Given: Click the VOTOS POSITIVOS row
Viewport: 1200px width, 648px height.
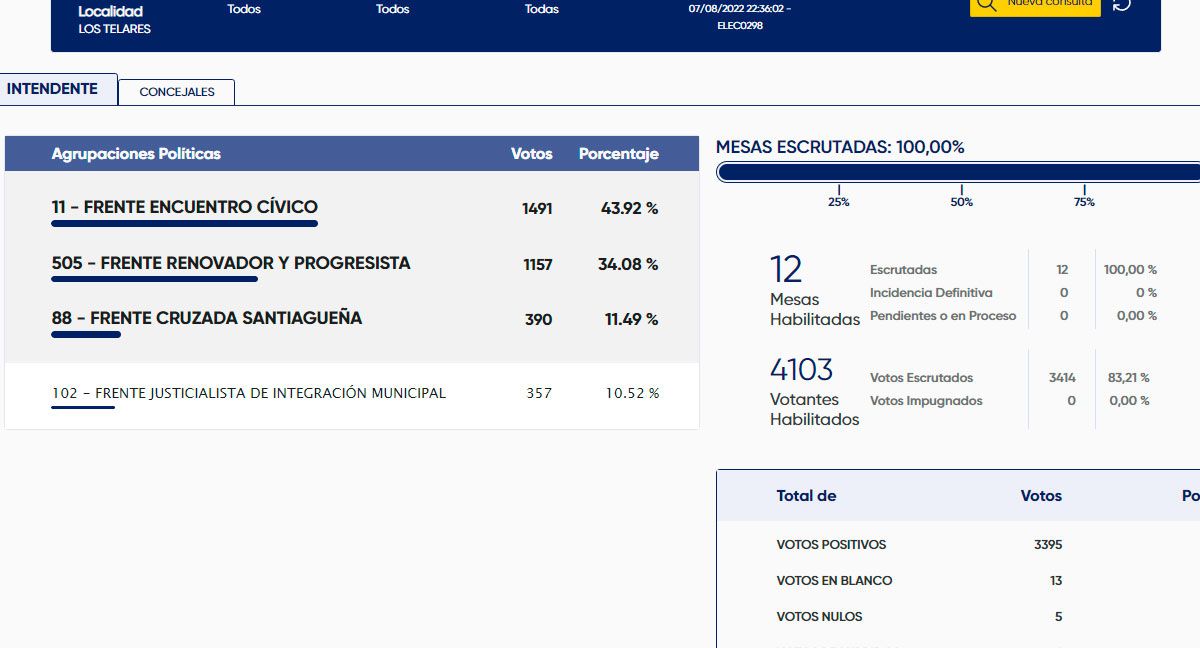Looking at the screenshot, I should [831, 545].
